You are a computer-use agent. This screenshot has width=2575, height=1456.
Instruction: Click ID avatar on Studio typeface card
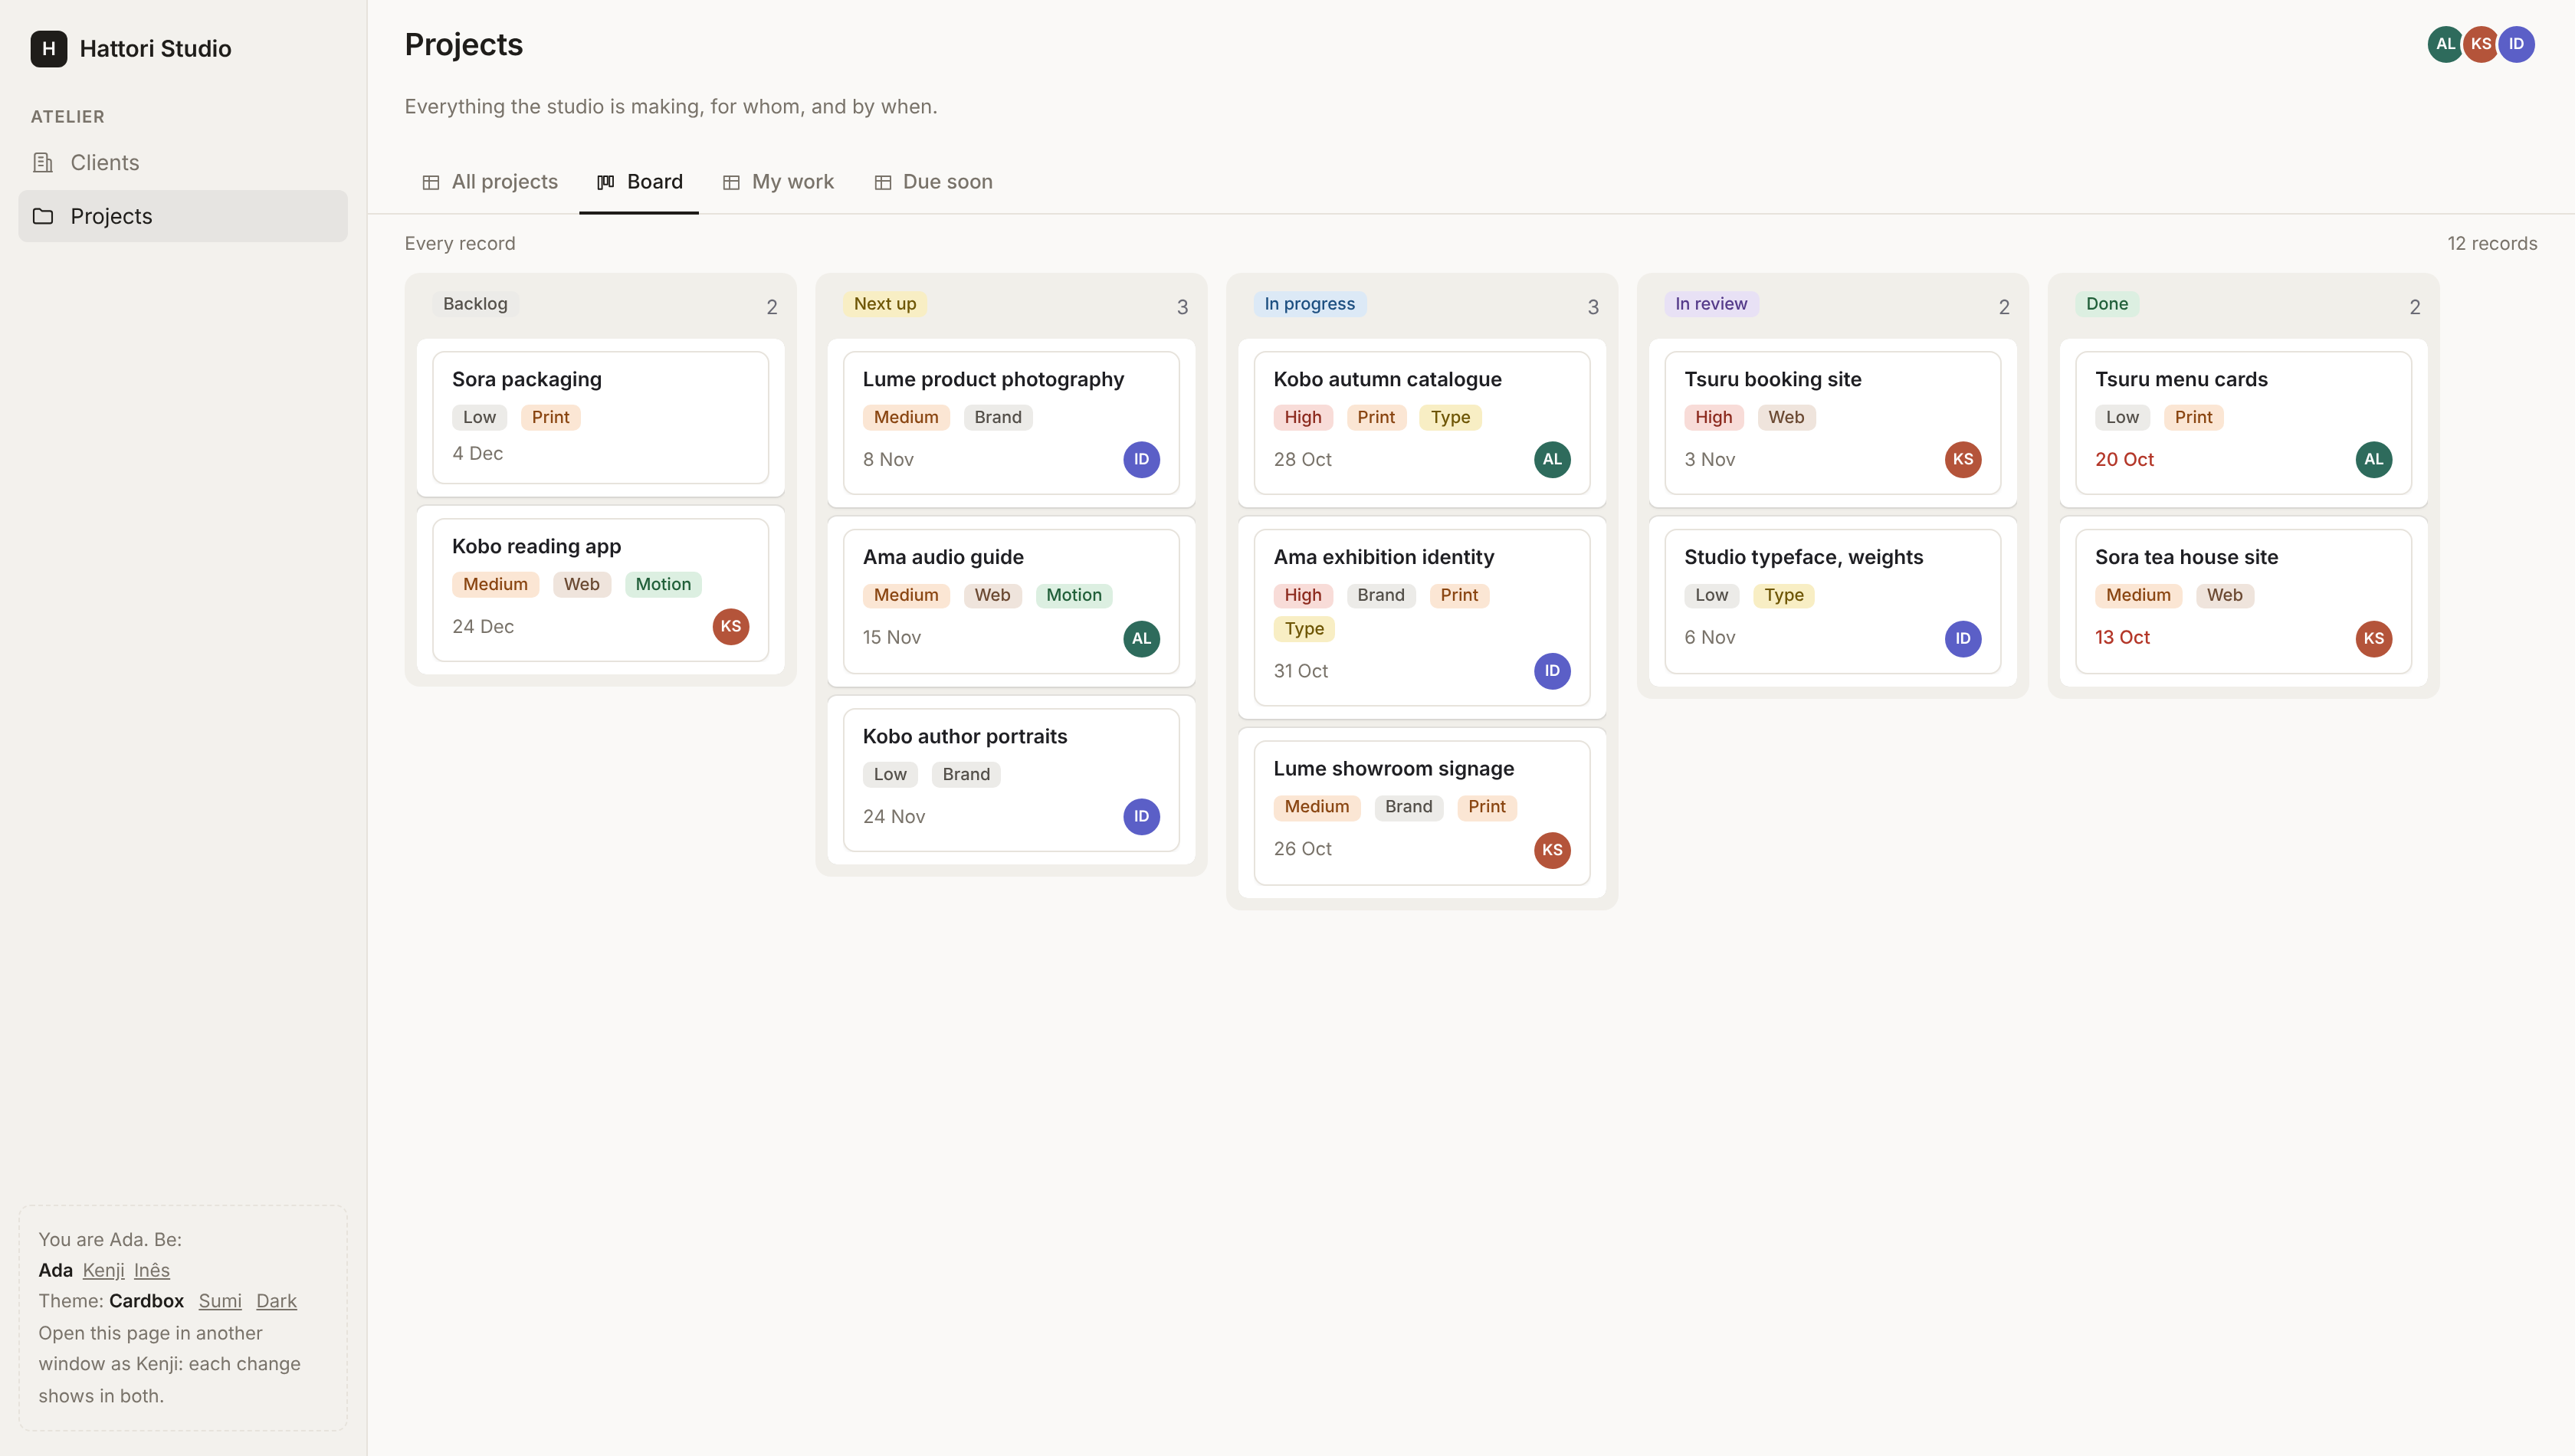tap(1963, 639)
